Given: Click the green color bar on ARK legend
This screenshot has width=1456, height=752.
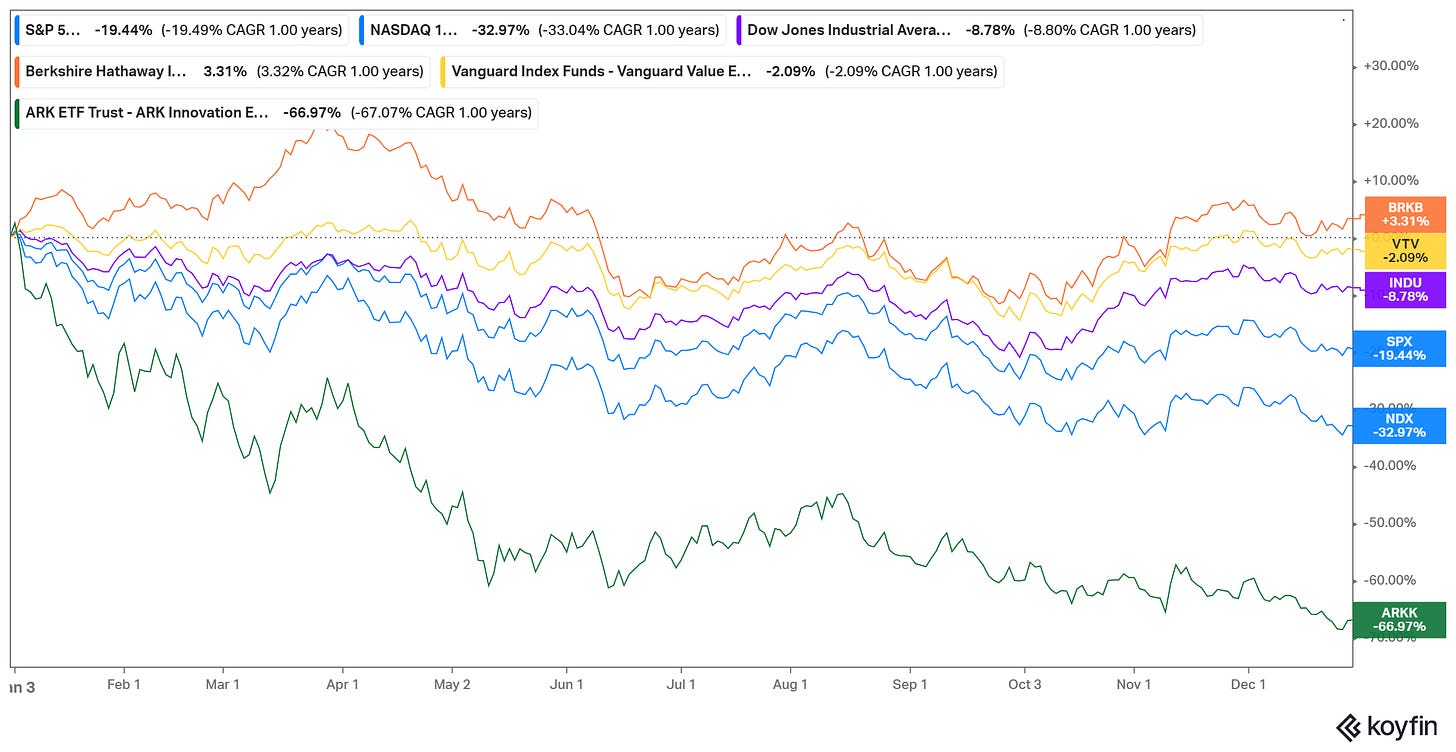Looking at the screenshot, I should 19,112.
